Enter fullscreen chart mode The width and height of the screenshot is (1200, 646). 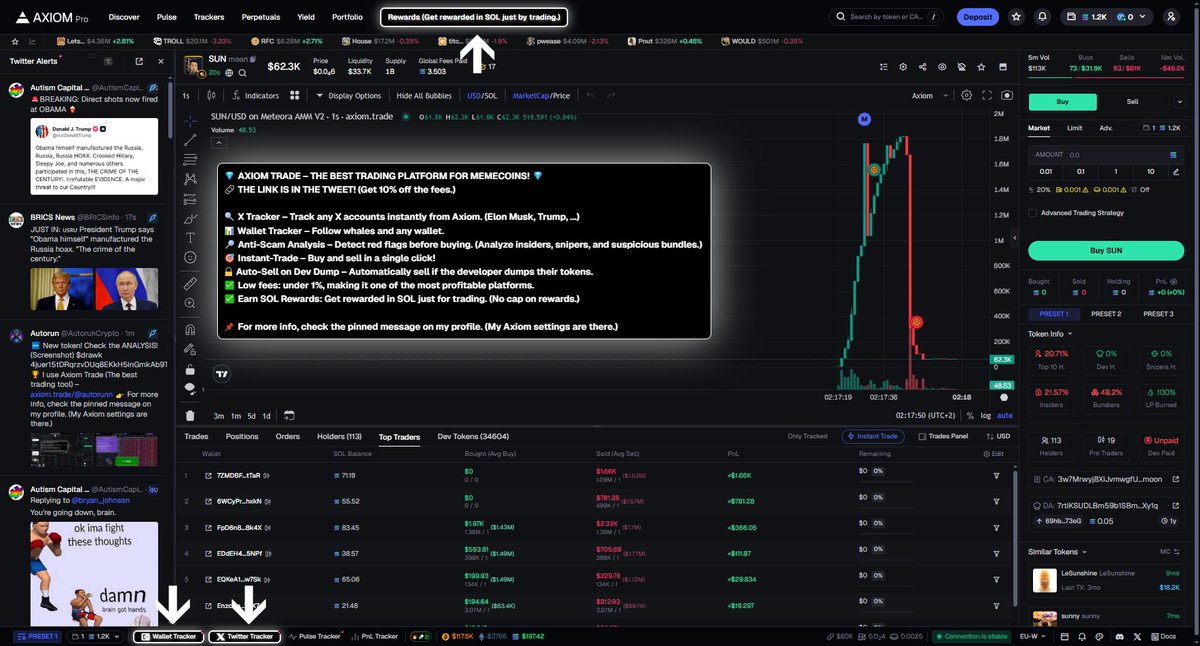pyautogui.click(x=987, y=95)
